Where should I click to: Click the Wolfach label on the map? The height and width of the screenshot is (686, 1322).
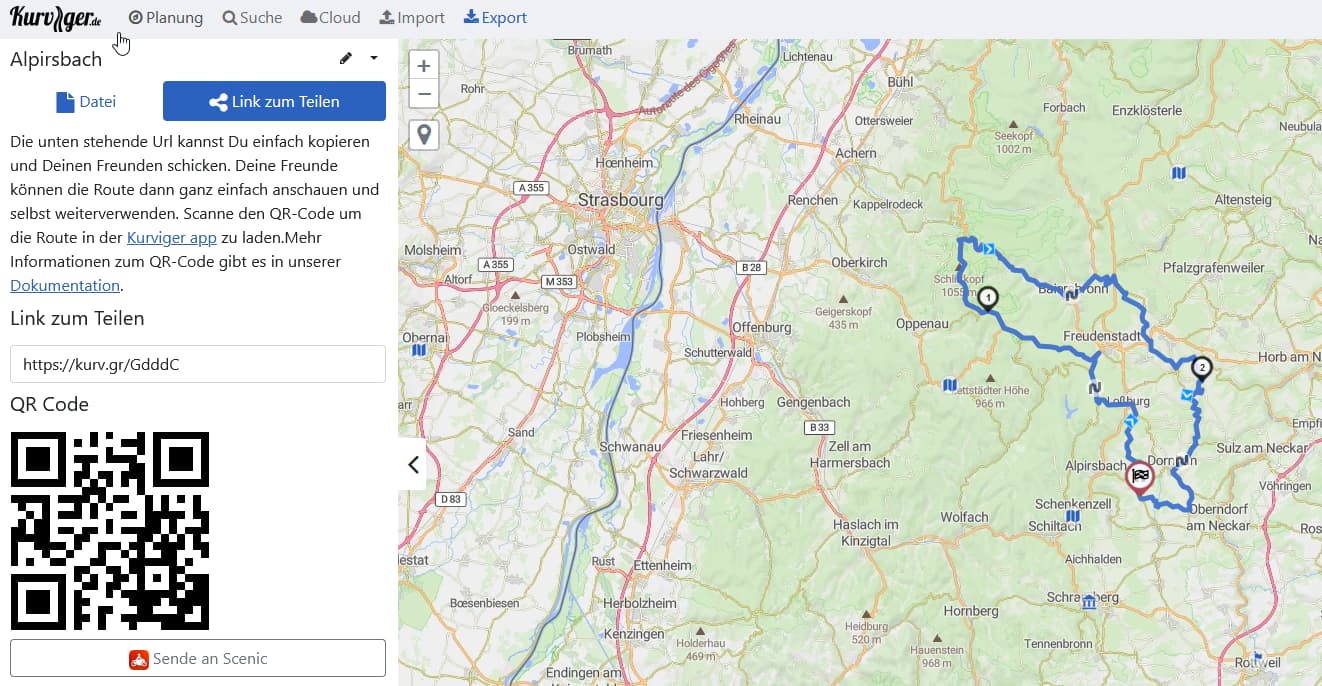[x=964, y=517]
